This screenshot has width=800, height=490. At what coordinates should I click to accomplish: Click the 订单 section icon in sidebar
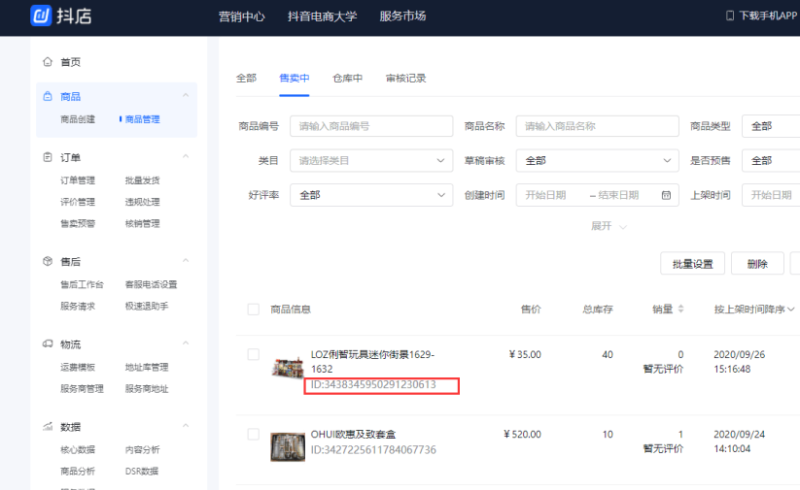coord(47,157)
